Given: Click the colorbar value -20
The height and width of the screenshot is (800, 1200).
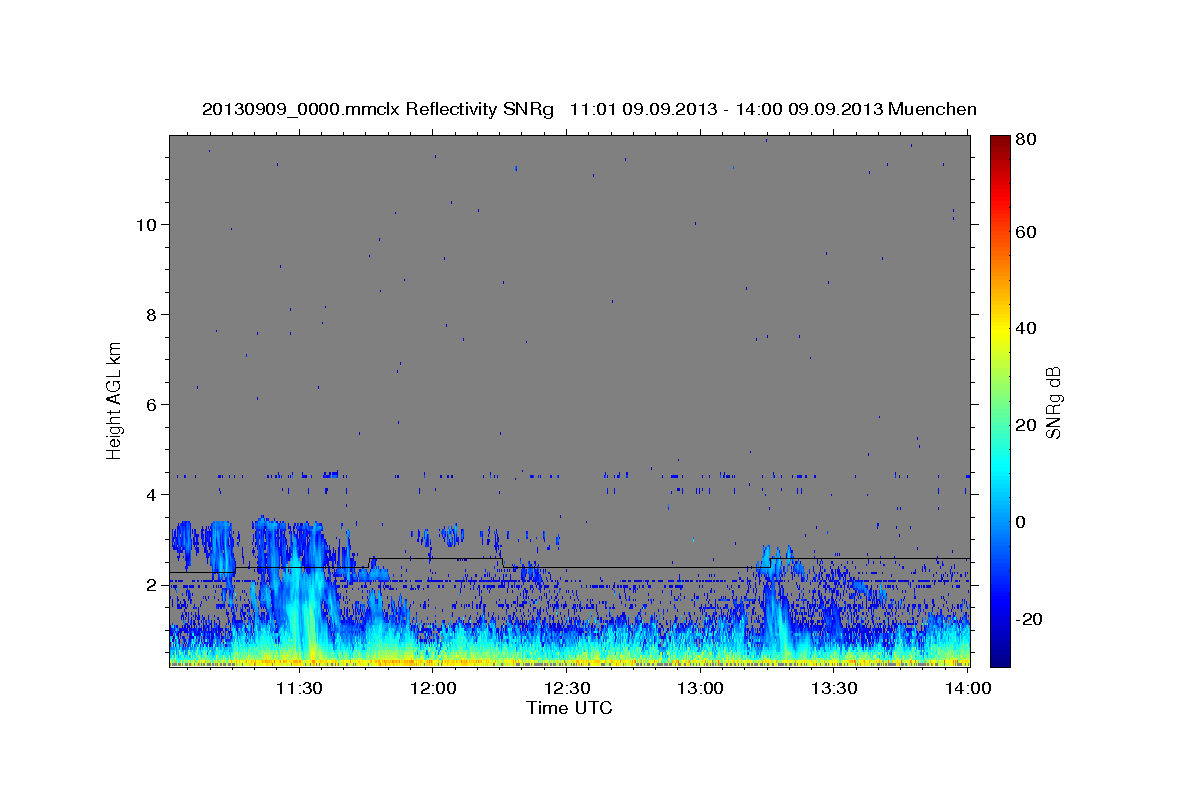Looking at the screenshot, I should 1029,619.
